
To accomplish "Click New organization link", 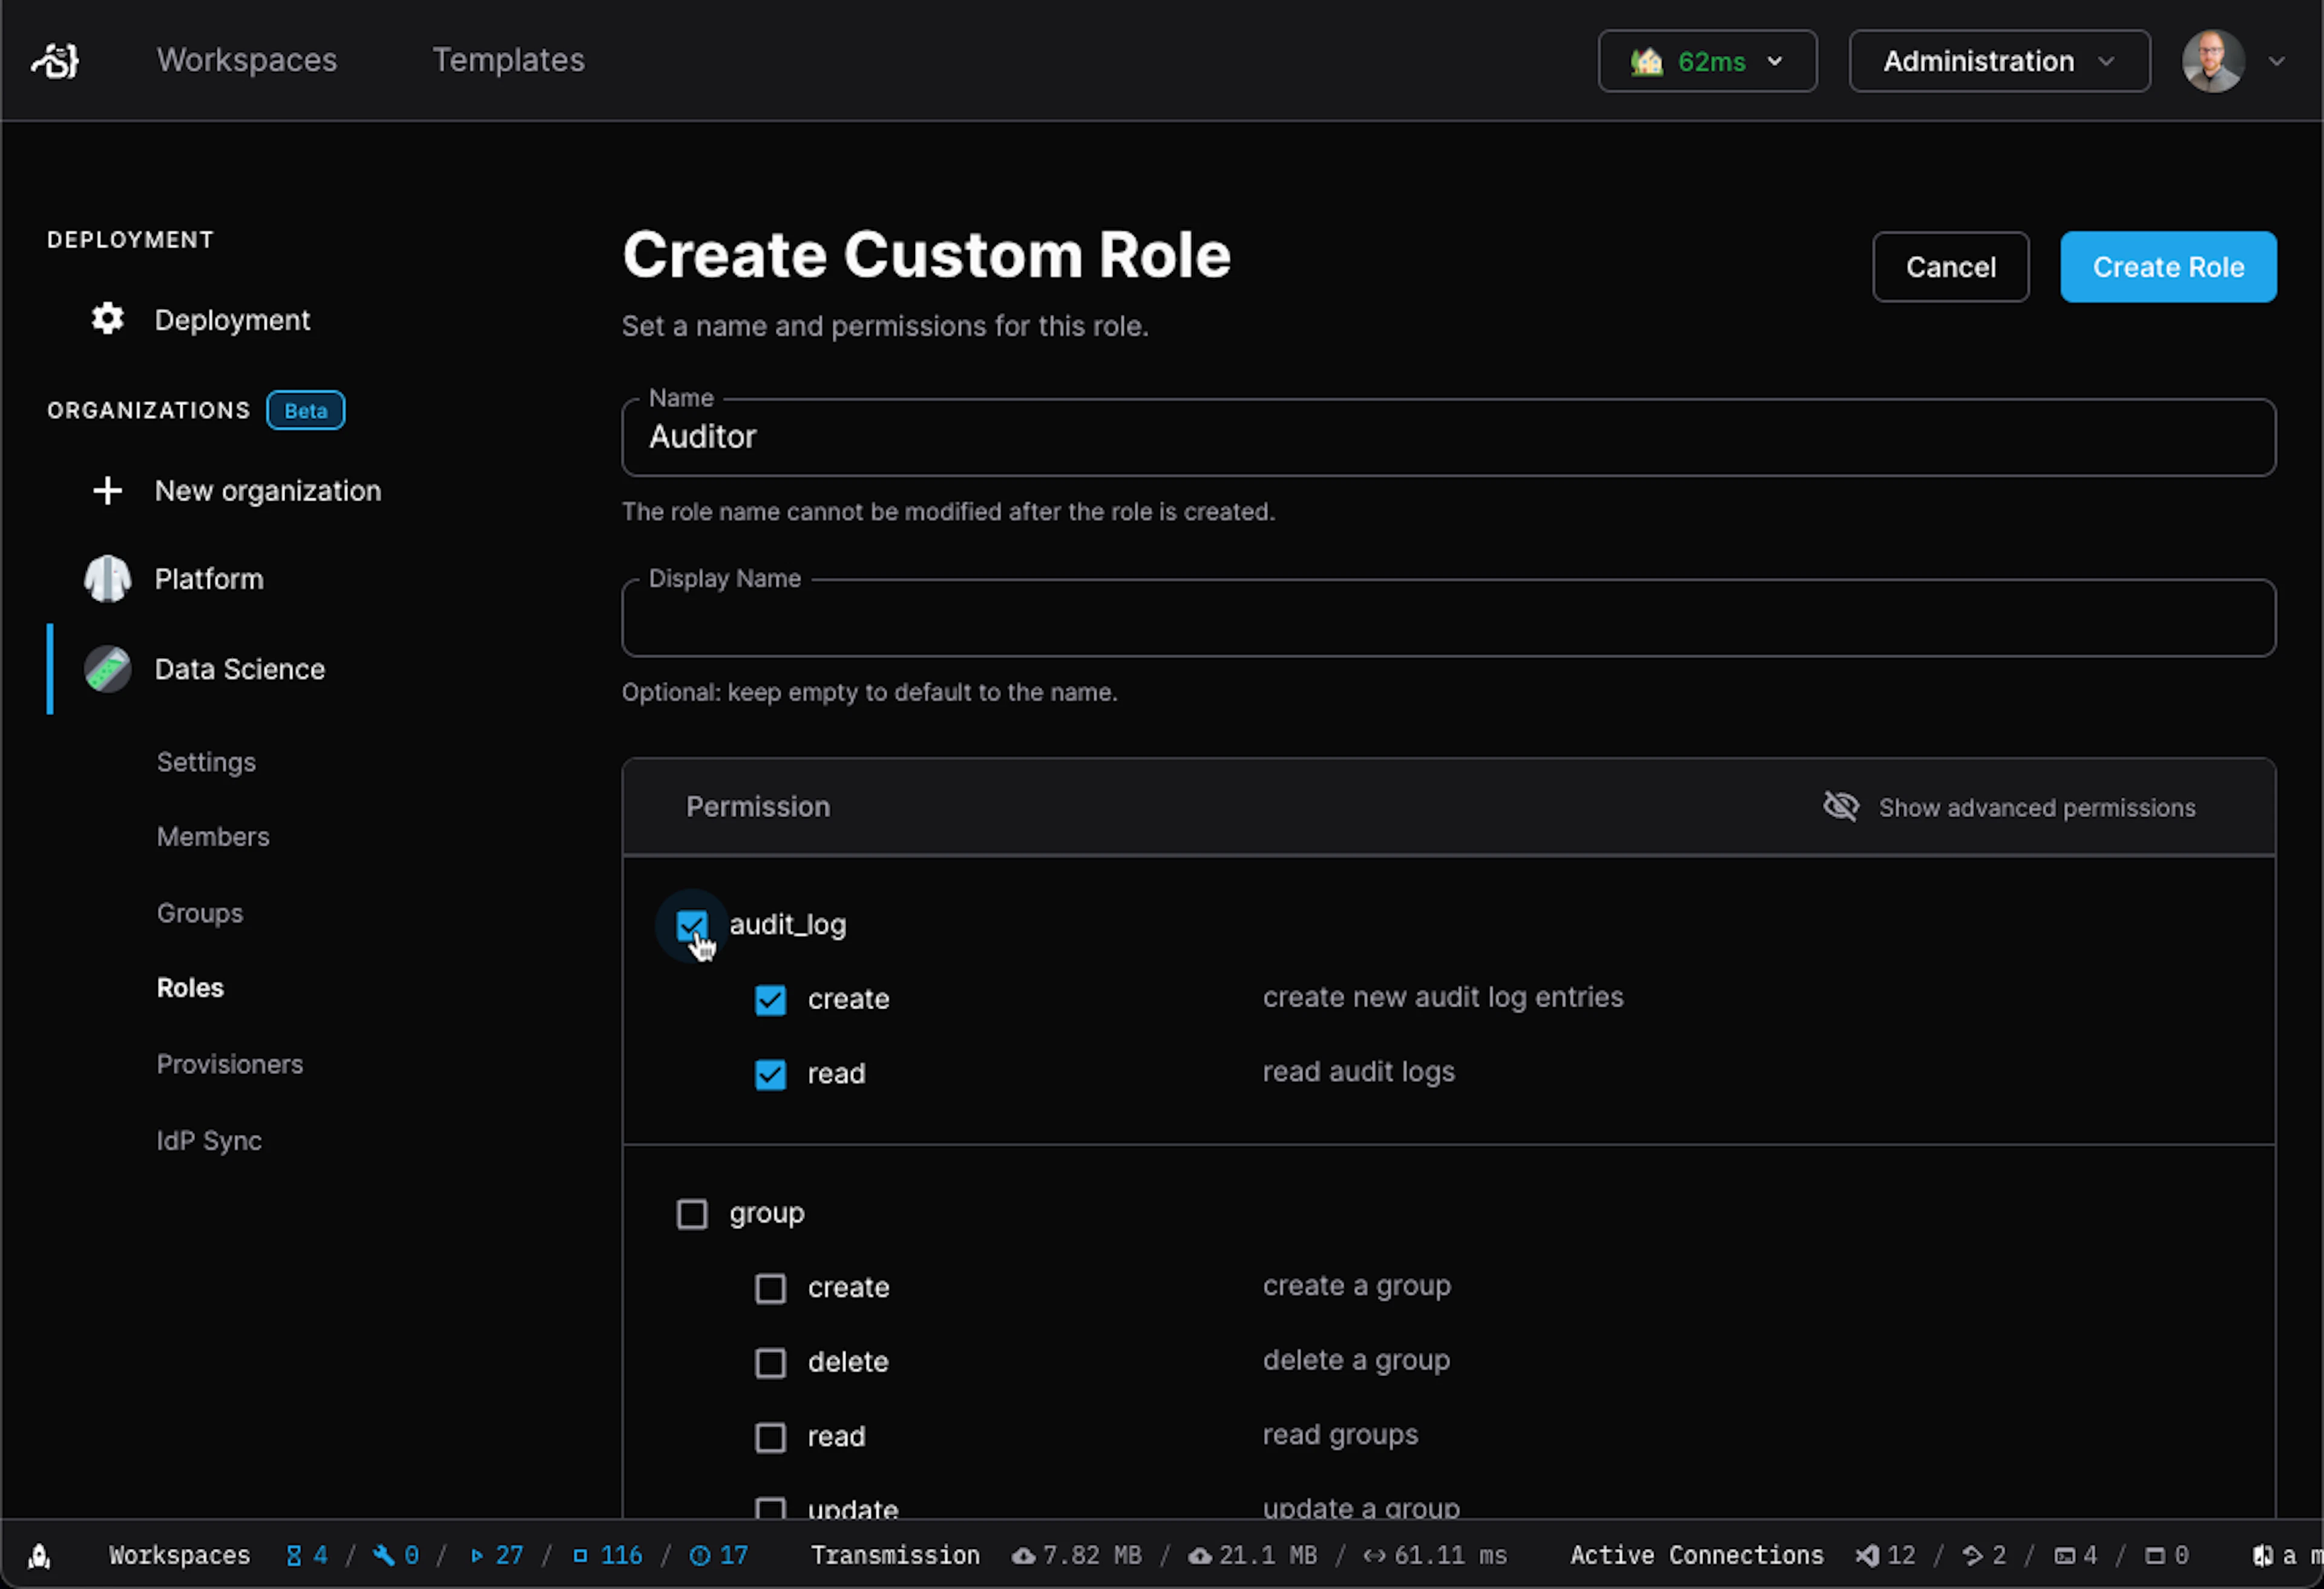I will point(267,491).
